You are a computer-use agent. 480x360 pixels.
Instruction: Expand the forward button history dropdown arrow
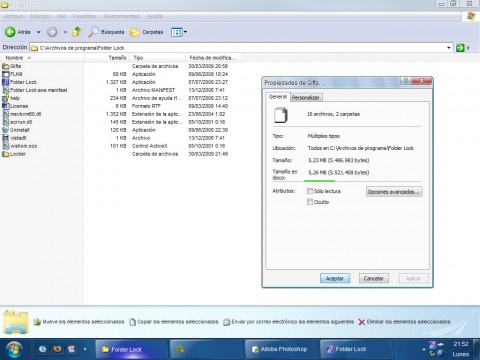coord(65,32)
